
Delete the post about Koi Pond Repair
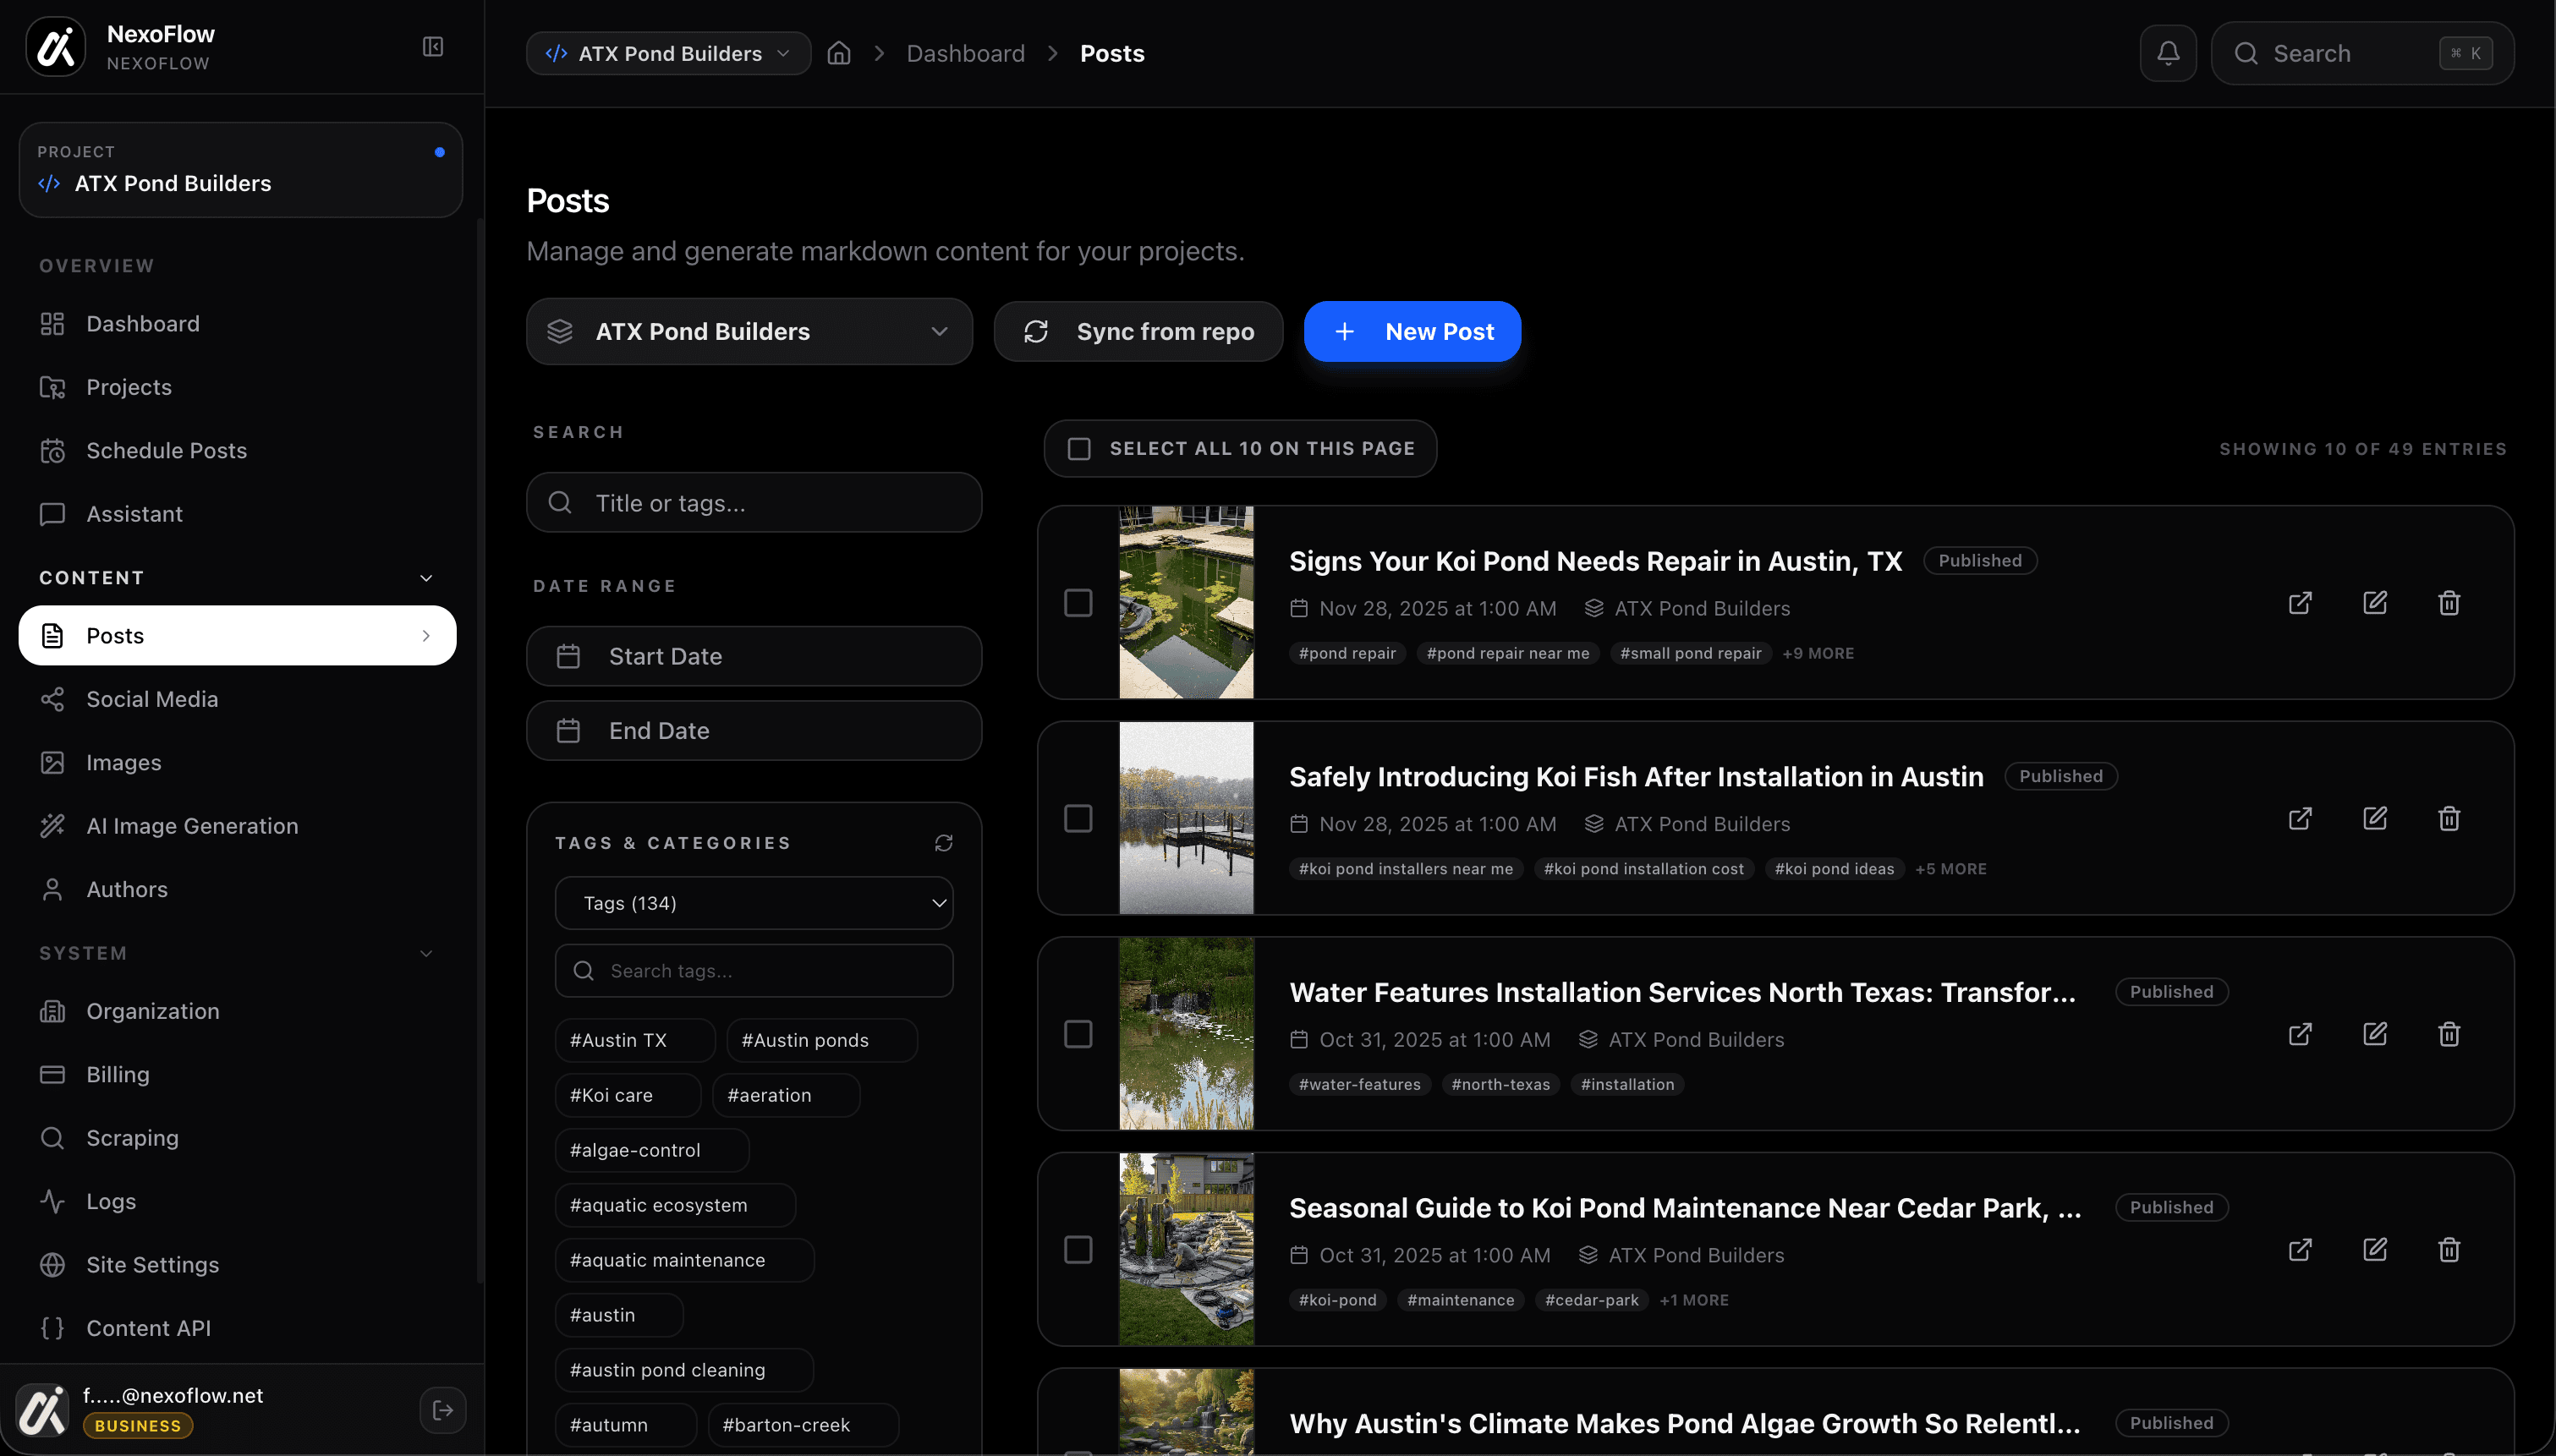[x=2448, y=602]
